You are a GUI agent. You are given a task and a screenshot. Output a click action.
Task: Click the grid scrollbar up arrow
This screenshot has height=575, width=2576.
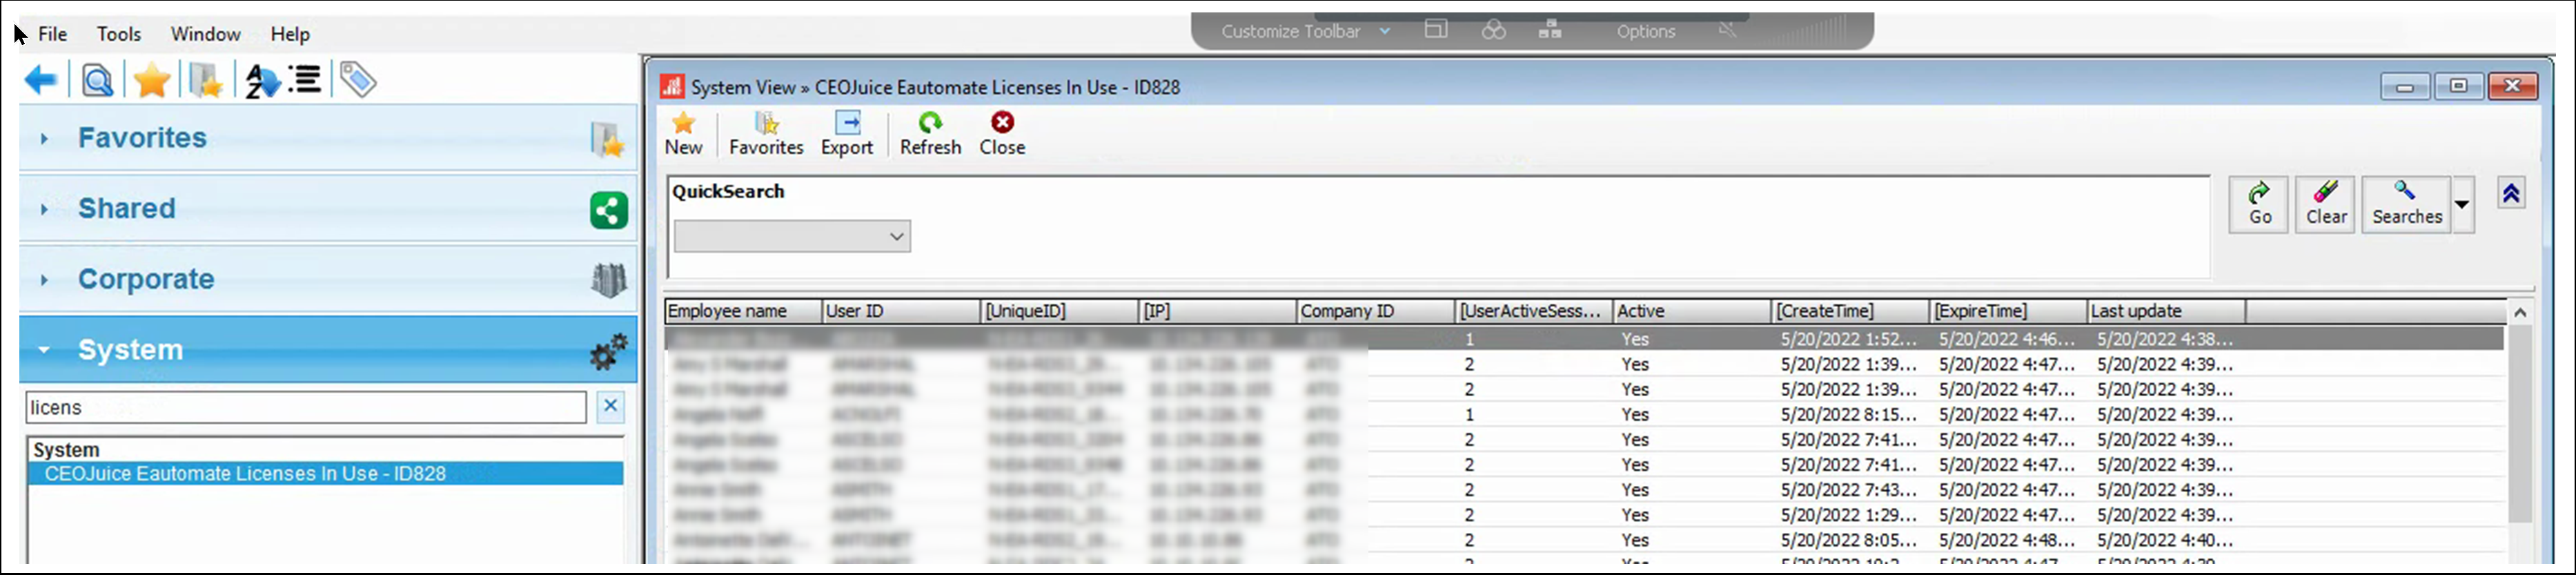point(2520,312)
